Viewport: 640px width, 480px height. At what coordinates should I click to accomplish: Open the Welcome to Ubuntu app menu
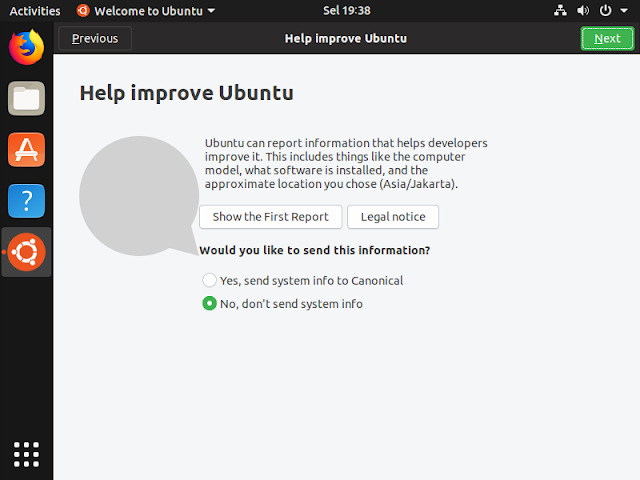(x=146, y=11)
